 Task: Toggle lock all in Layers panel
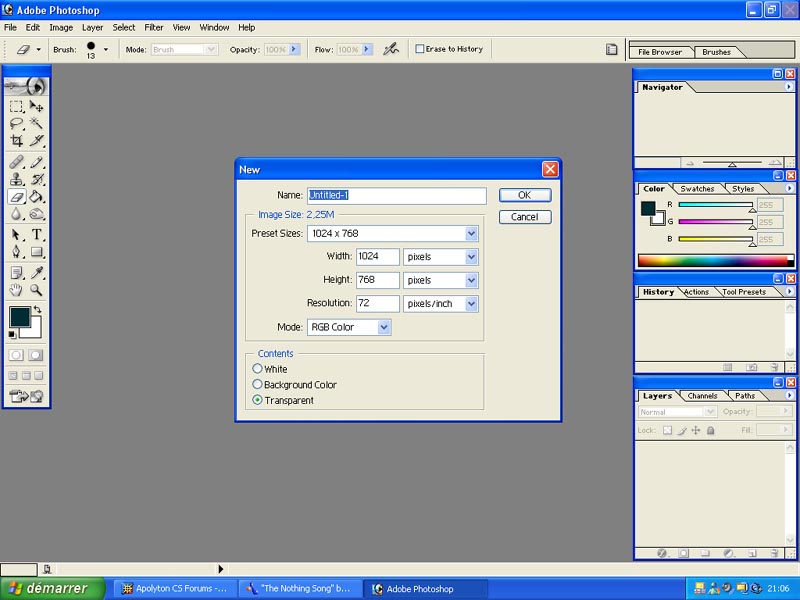coord(710,430)
